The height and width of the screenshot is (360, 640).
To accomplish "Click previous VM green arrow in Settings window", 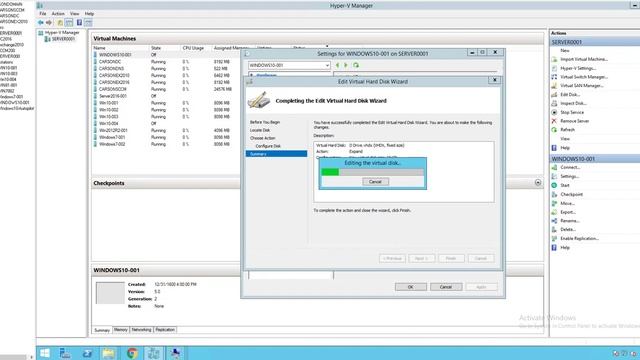I will click(338, 65).
